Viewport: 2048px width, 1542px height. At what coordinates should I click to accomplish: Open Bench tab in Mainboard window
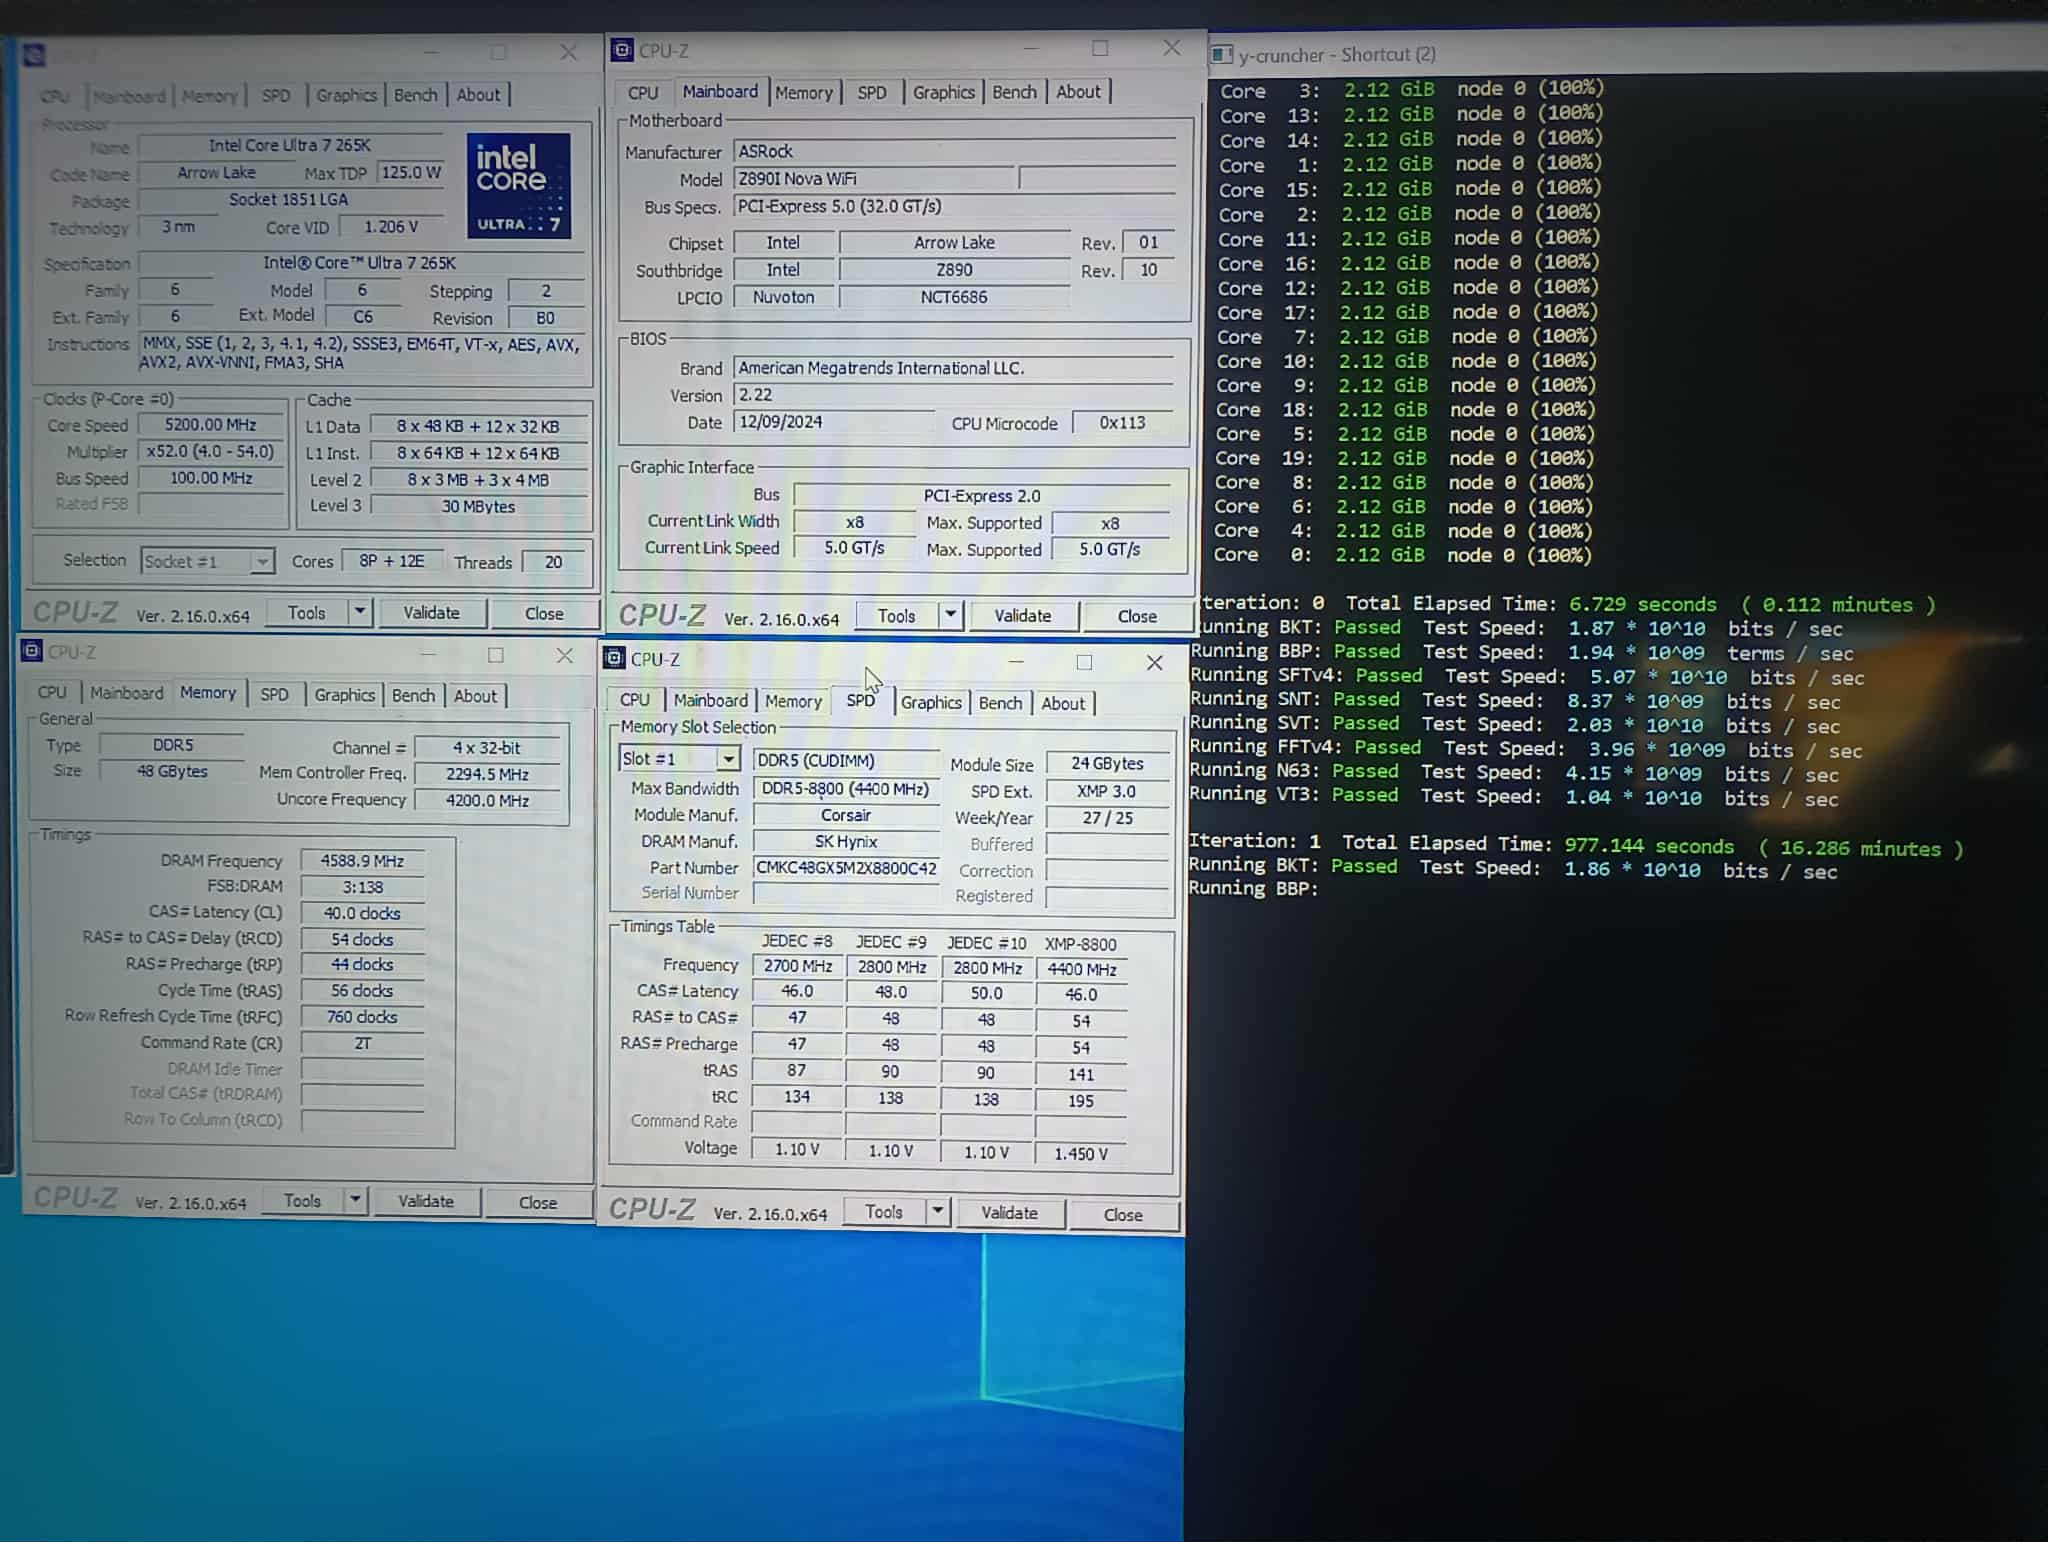coord(1014,93)
